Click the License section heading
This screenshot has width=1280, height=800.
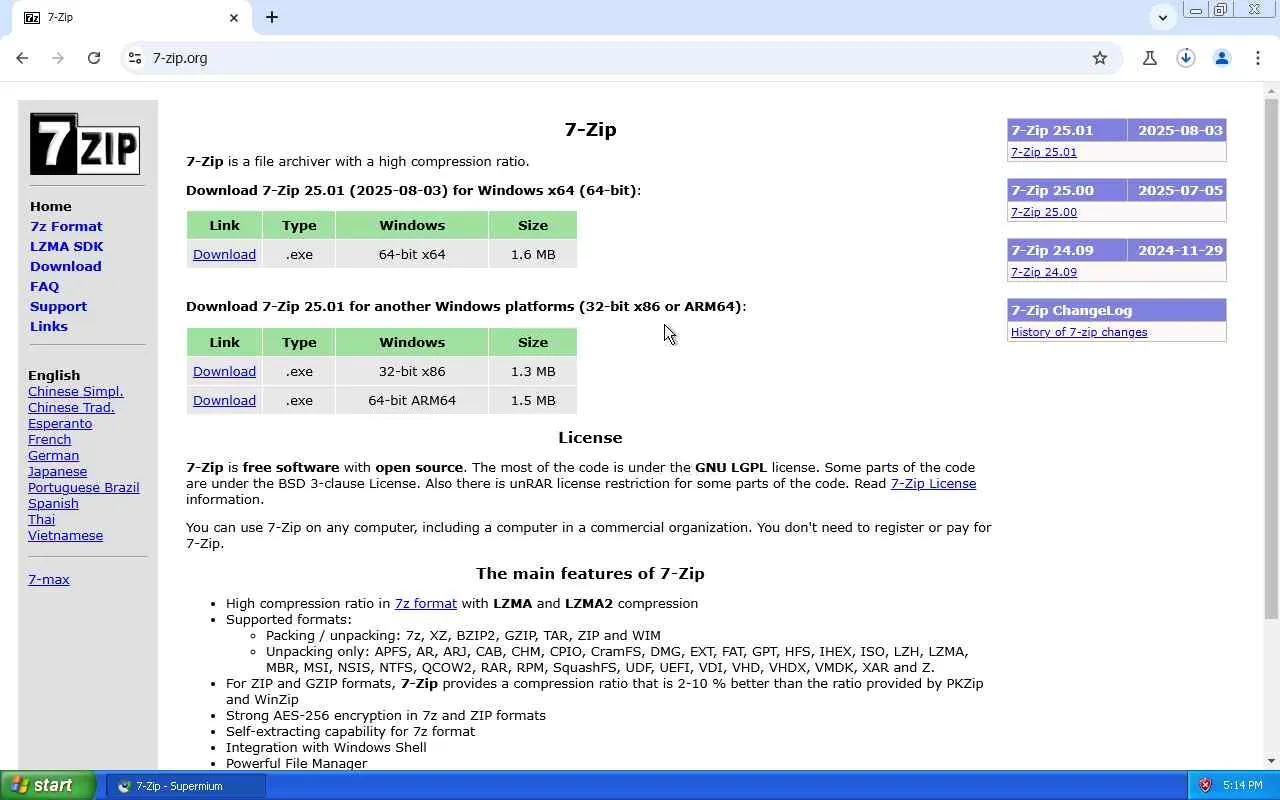(590, 437)
